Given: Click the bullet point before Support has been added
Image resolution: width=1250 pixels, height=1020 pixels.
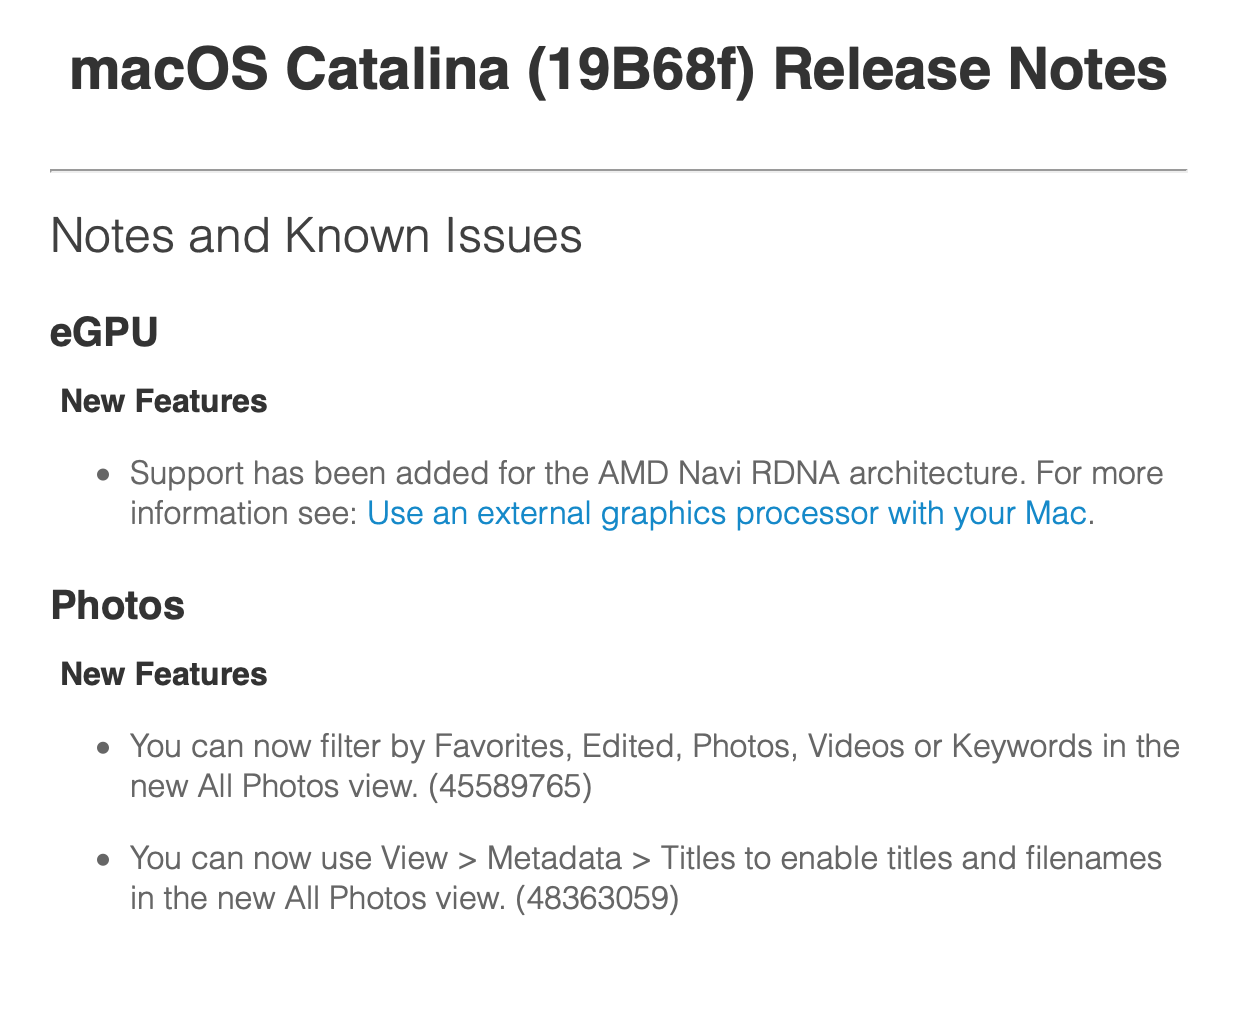Looking at the screenshot, I should pyautogui.click(x=104, y=475).
